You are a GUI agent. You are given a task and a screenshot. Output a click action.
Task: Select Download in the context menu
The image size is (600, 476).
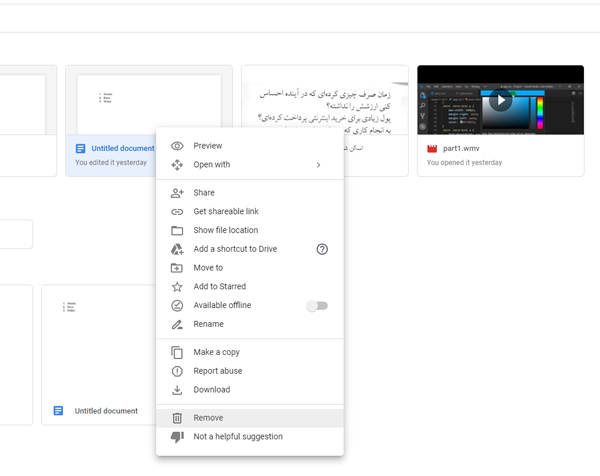211,390
